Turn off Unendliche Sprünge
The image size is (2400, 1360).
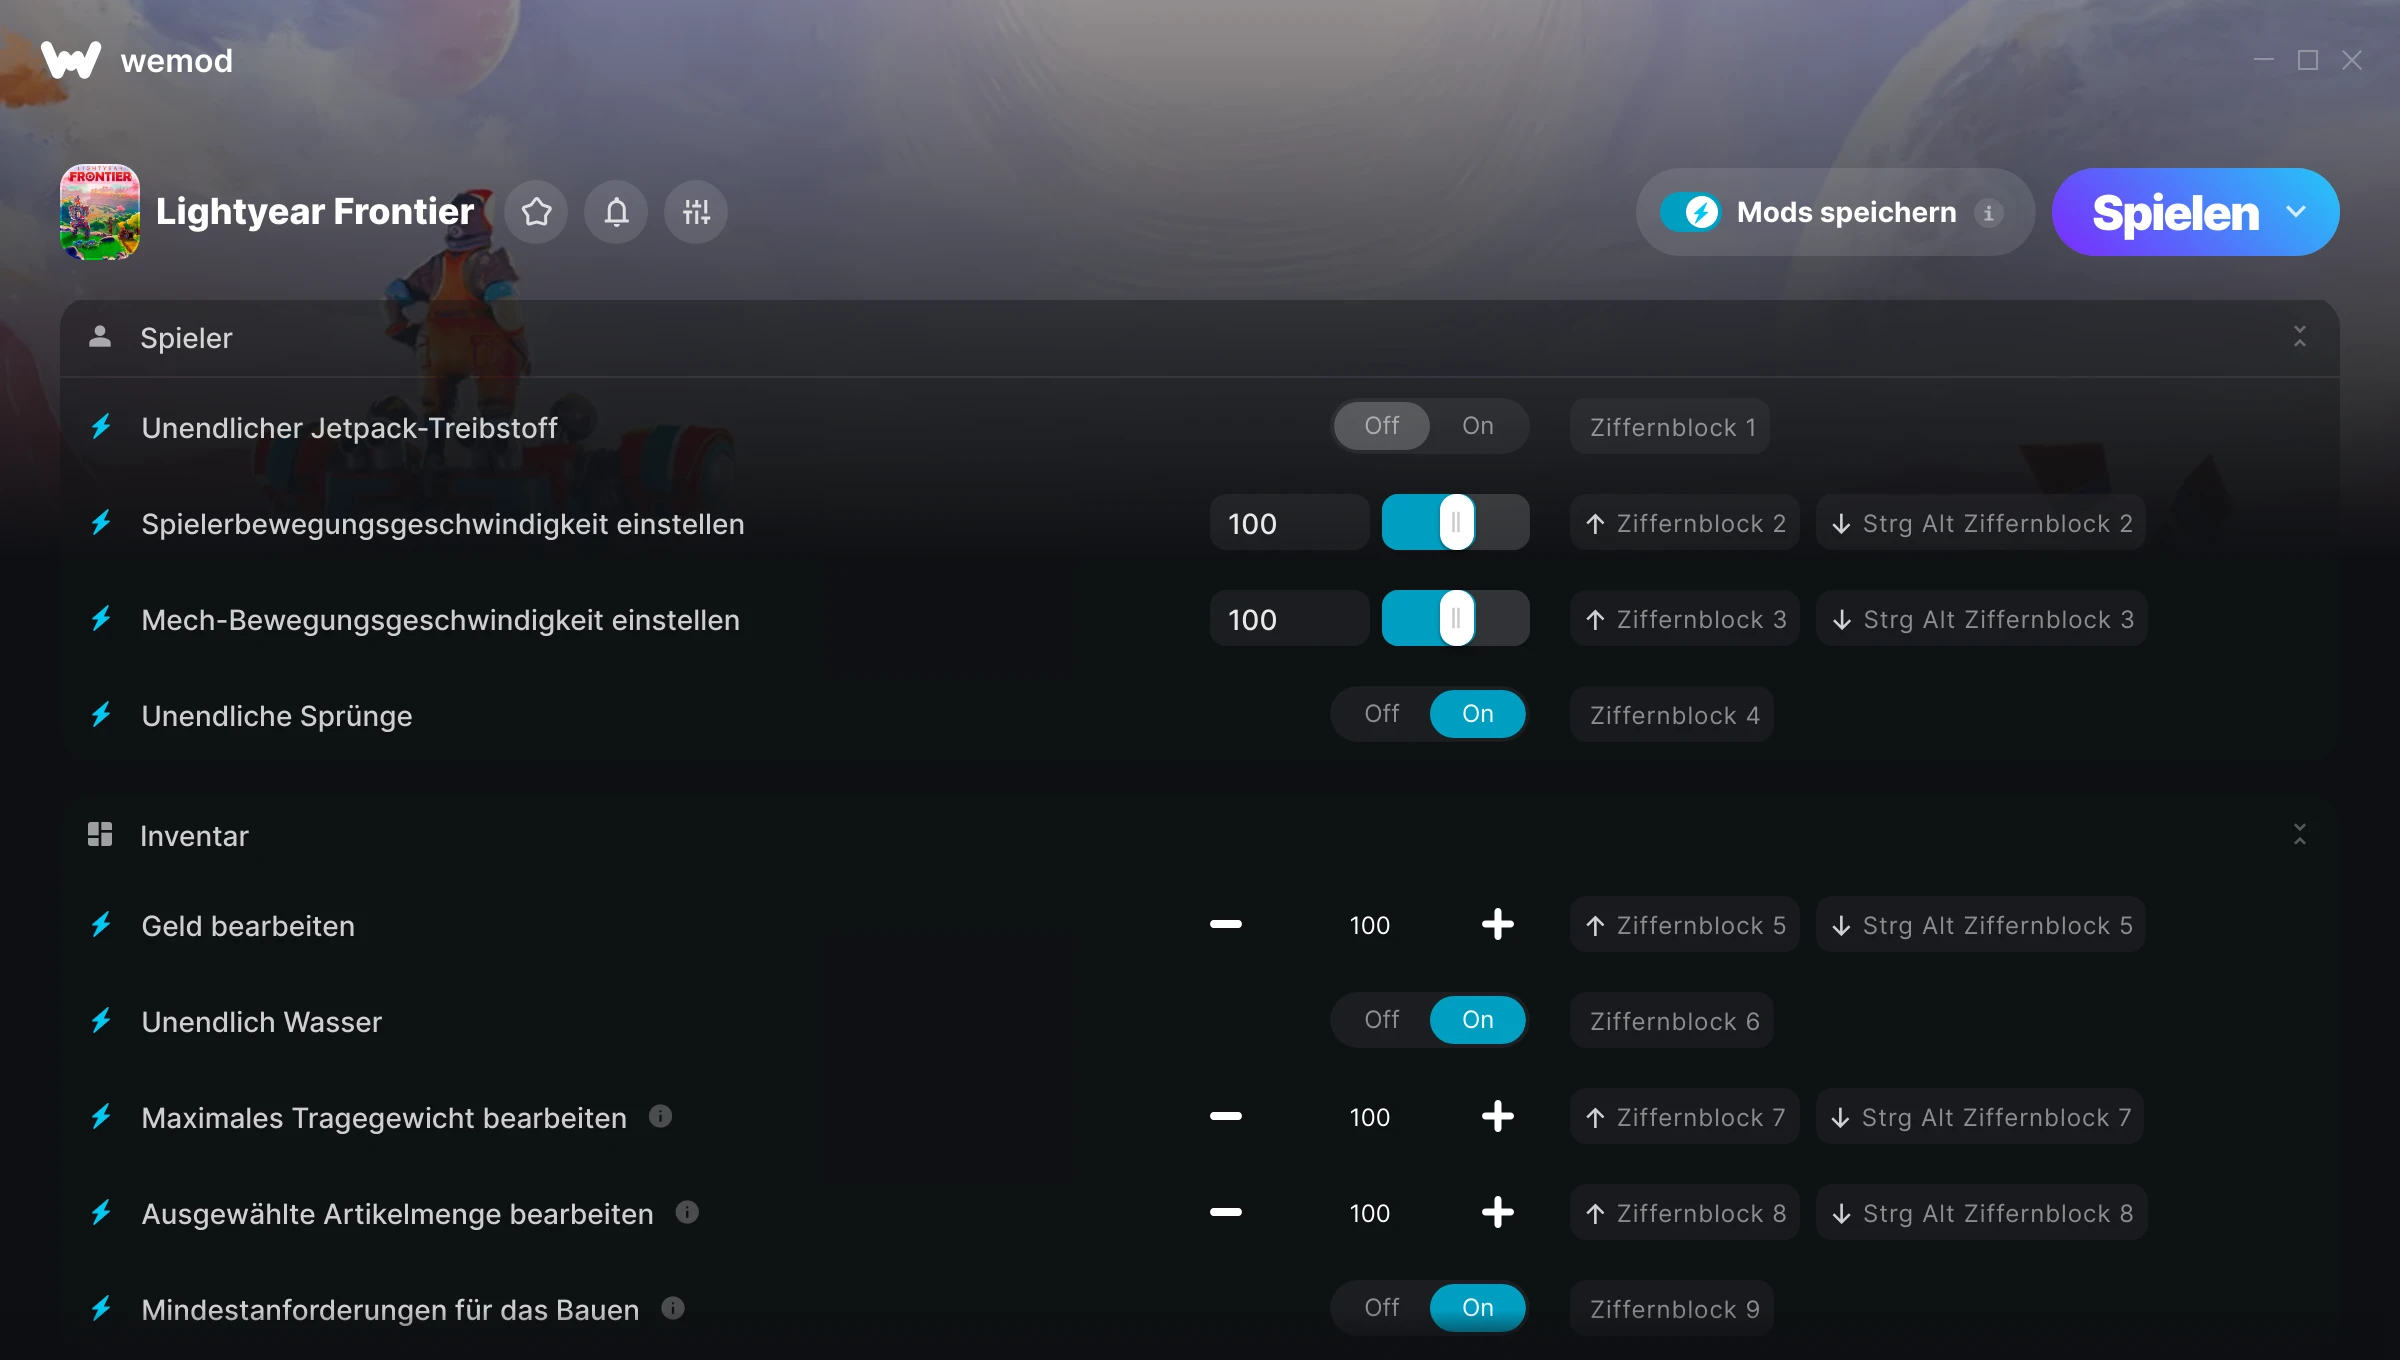[x=1381, y=714]
